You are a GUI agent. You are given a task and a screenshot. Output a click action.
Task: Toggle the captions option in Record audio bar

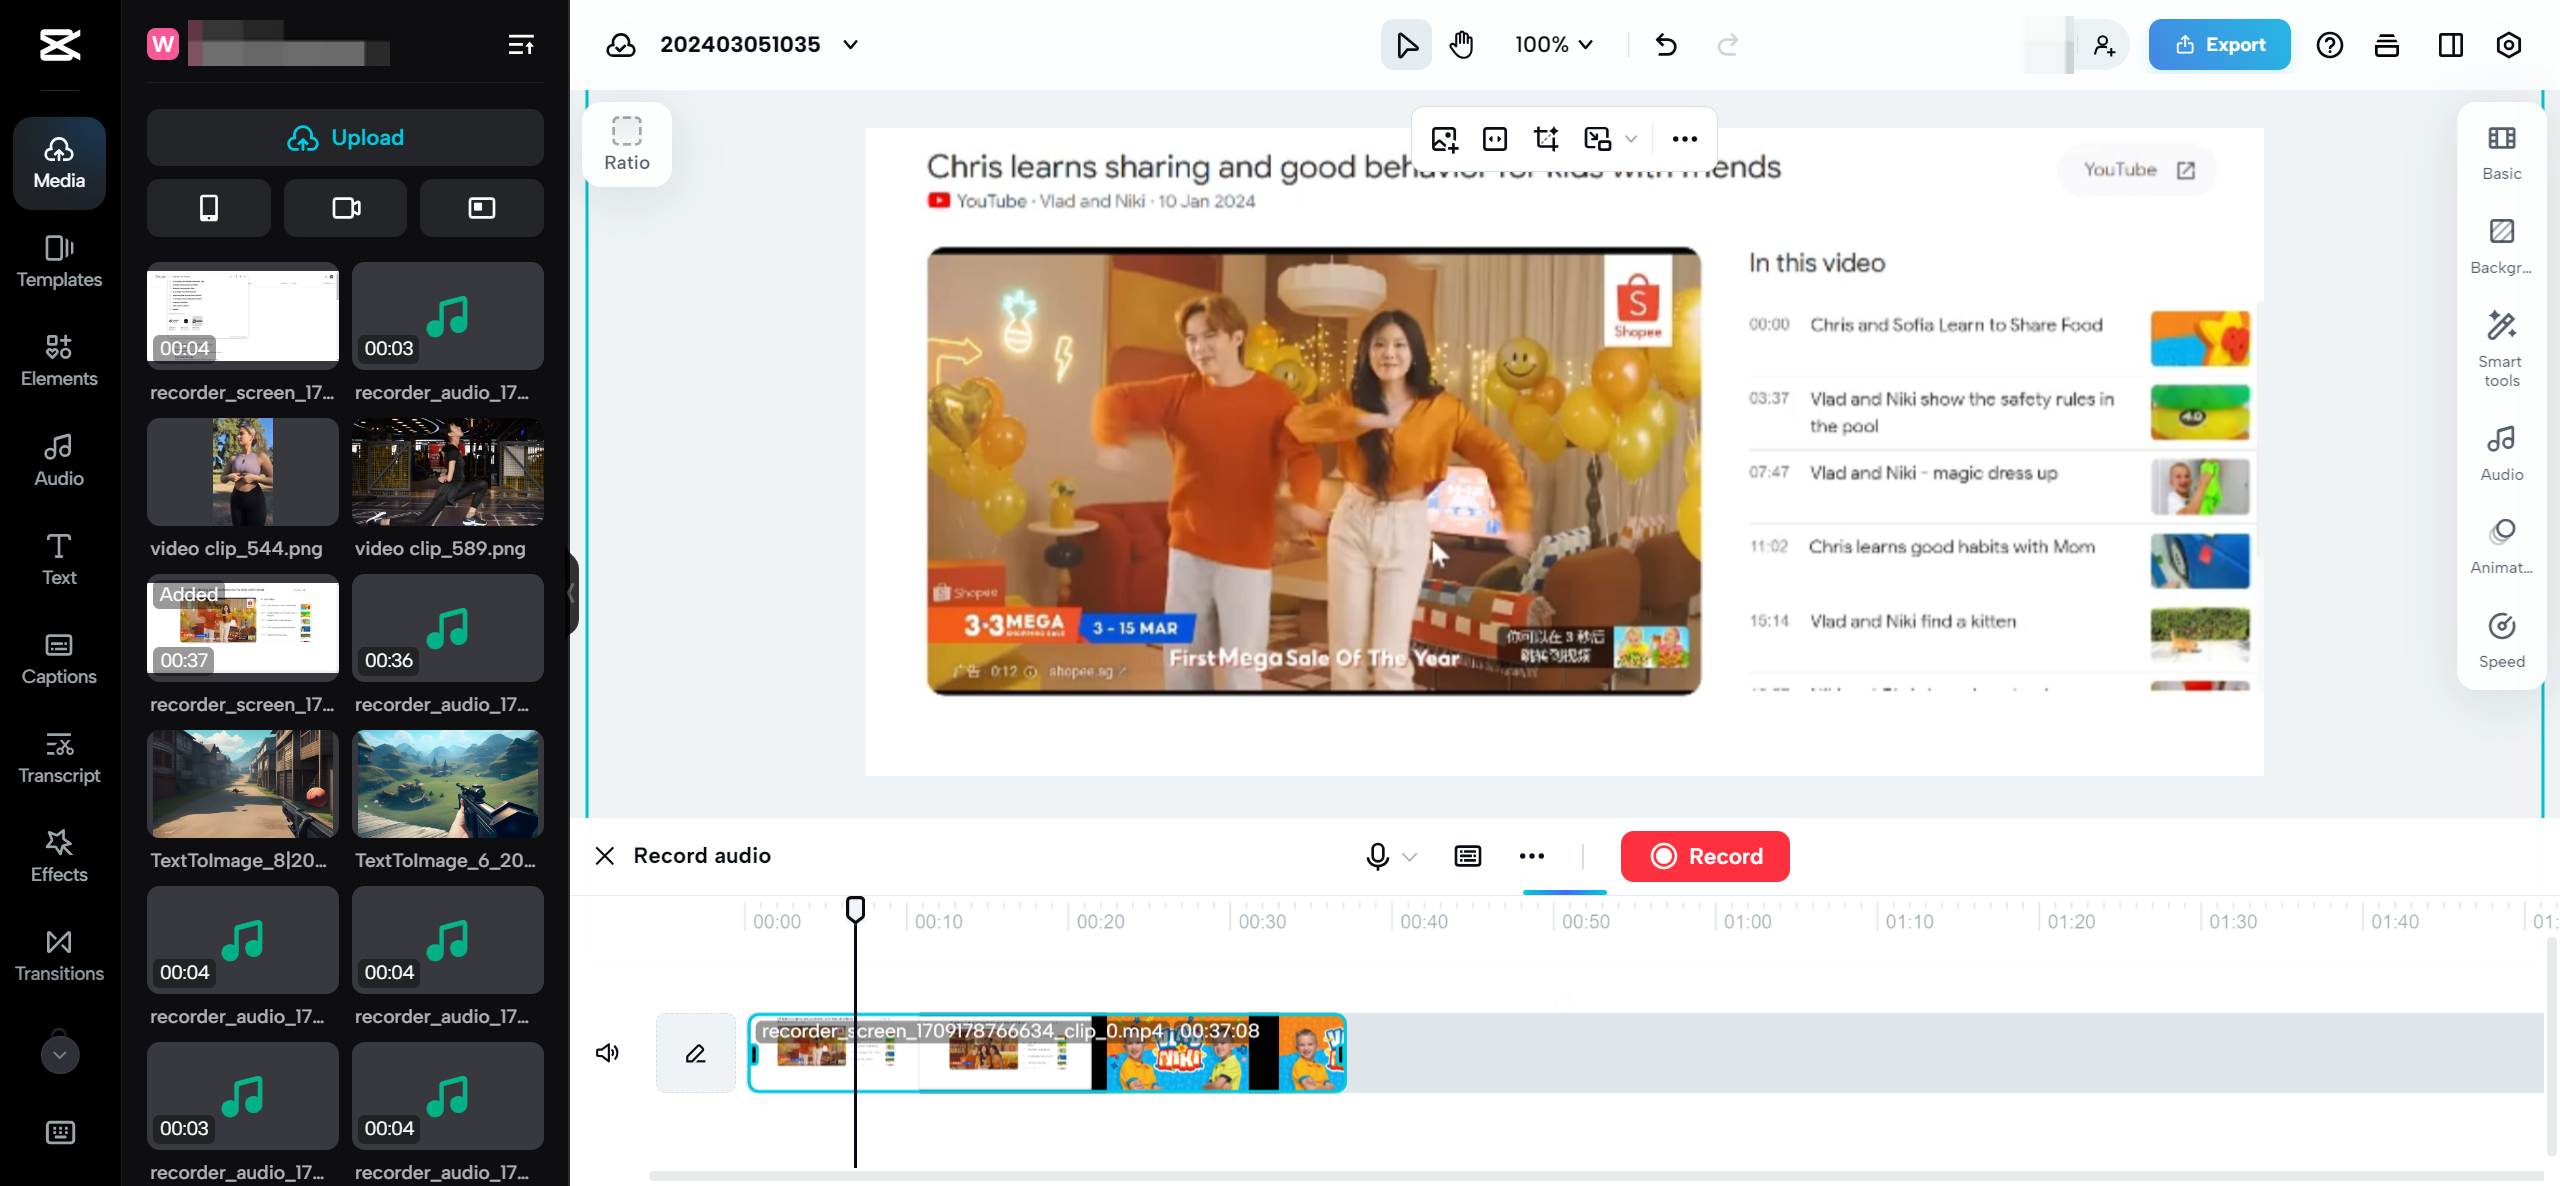[1467, 856]
